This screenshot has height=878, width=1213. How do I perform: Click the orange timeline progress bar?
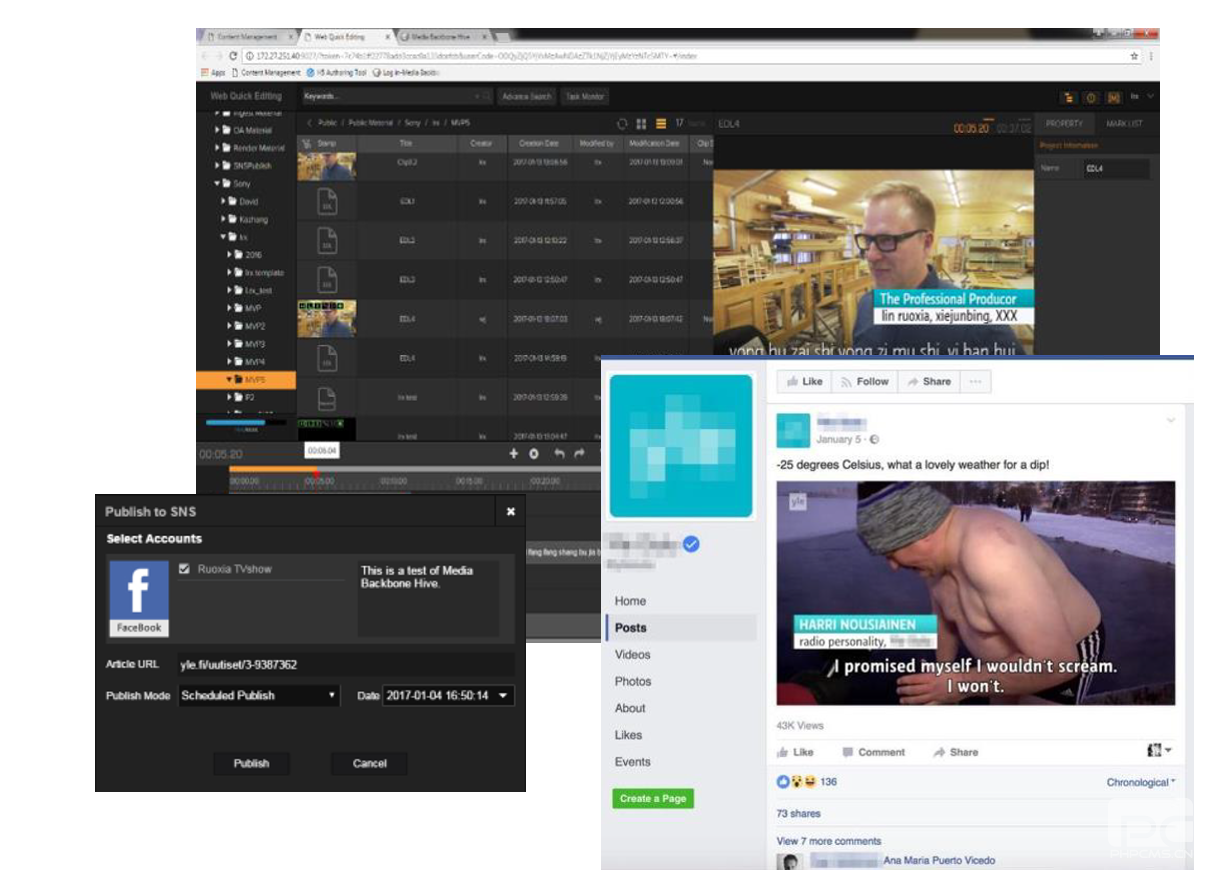point(272,469)
